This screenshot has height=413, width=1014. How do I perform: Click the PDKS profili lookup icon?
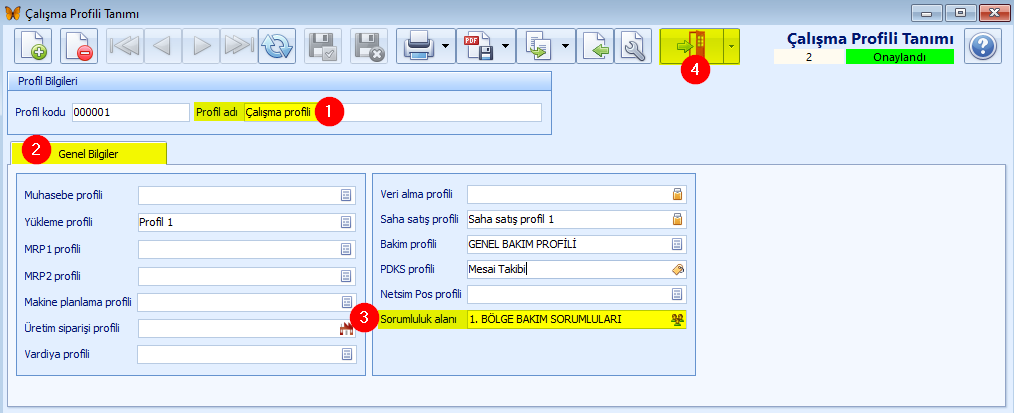(677, 269)
